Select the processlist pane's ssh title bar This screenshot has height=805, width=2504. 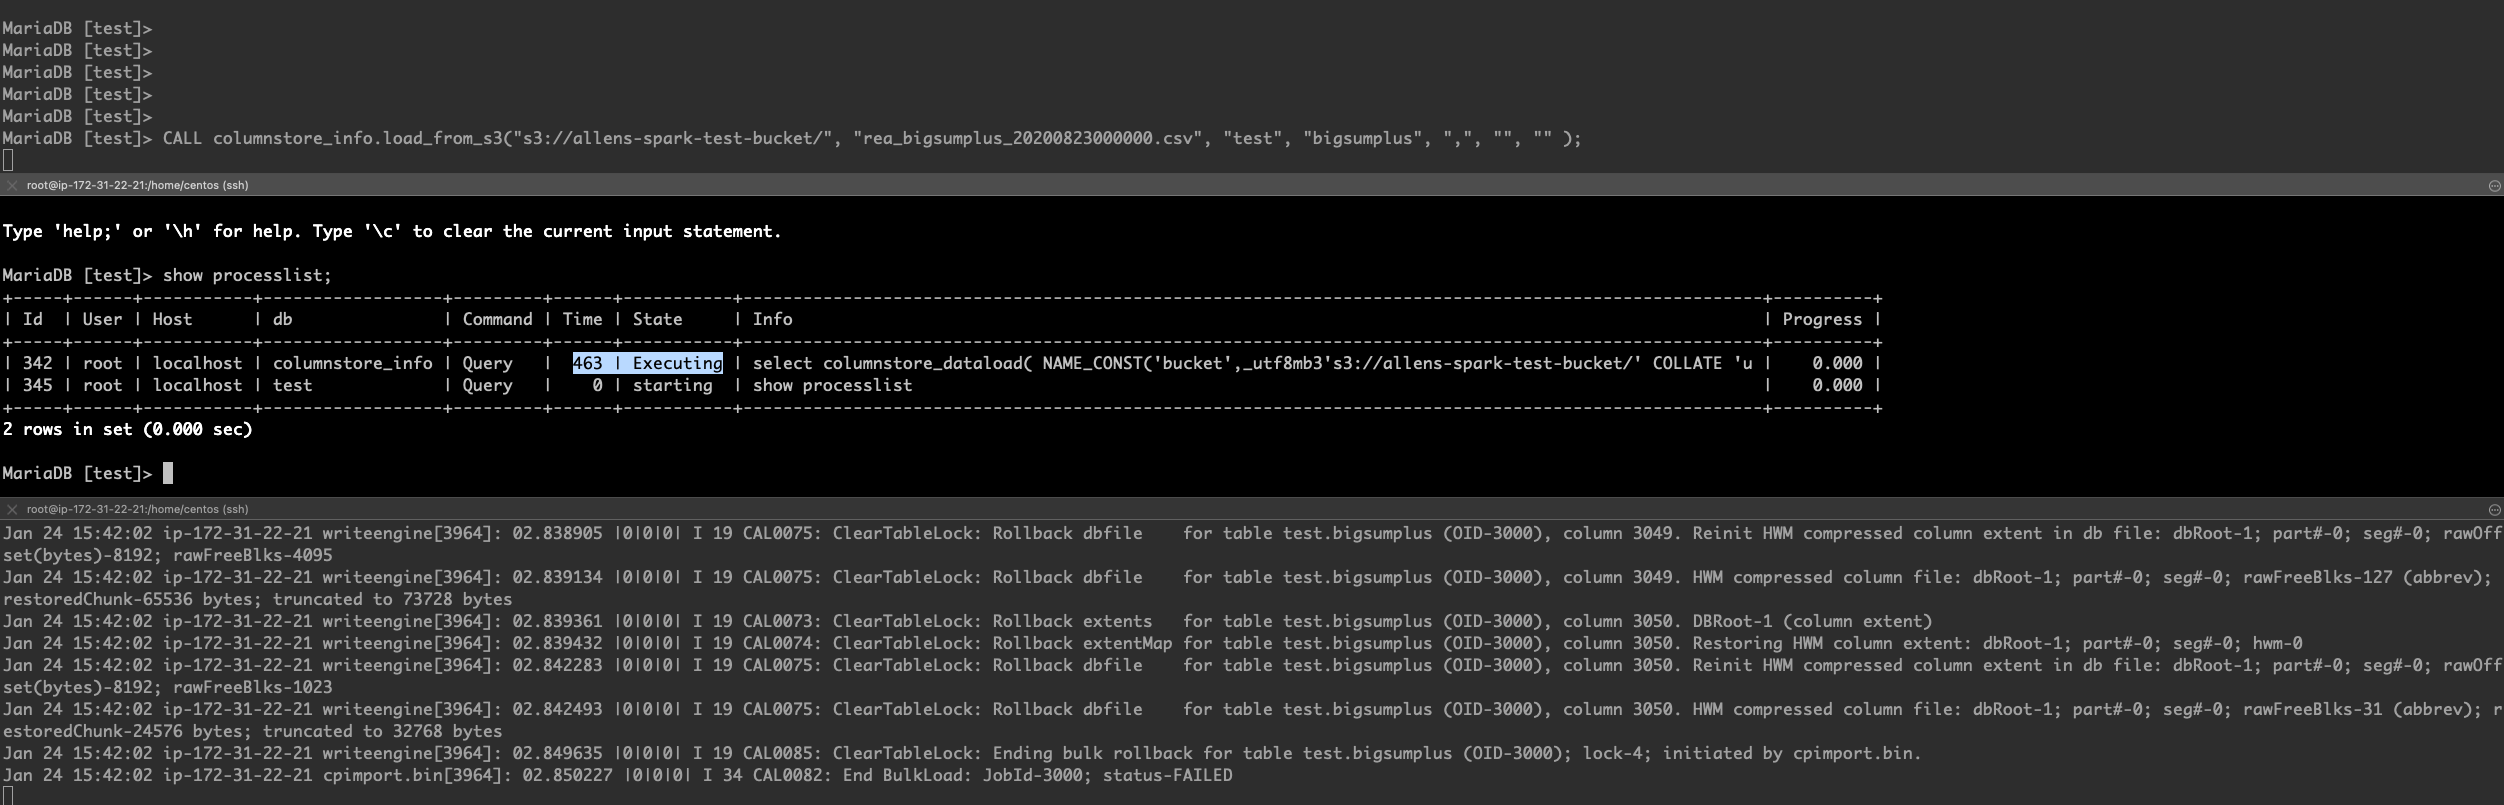coord(137,185)
